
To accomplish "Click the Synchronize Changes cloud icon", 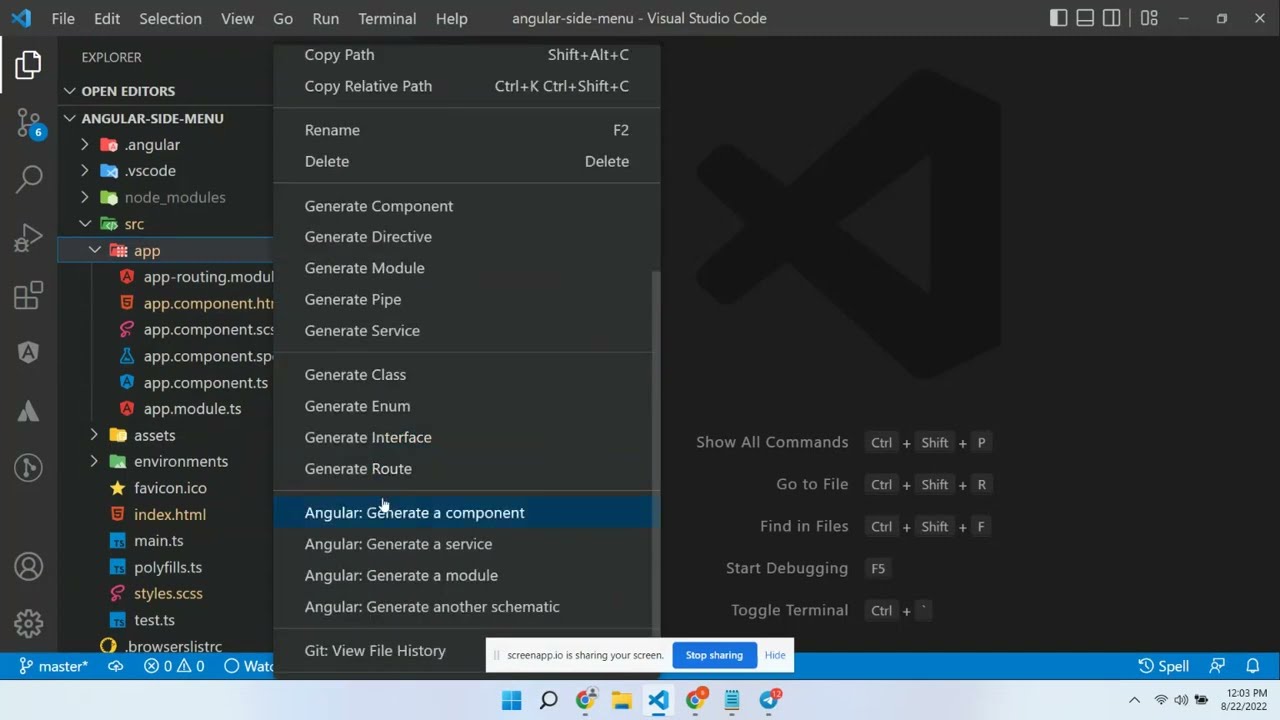I will (116, 666).
